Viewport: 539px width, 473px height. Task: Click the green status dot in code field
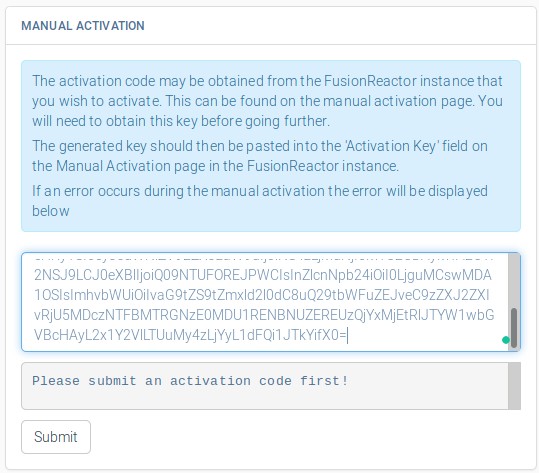[506, 340]
